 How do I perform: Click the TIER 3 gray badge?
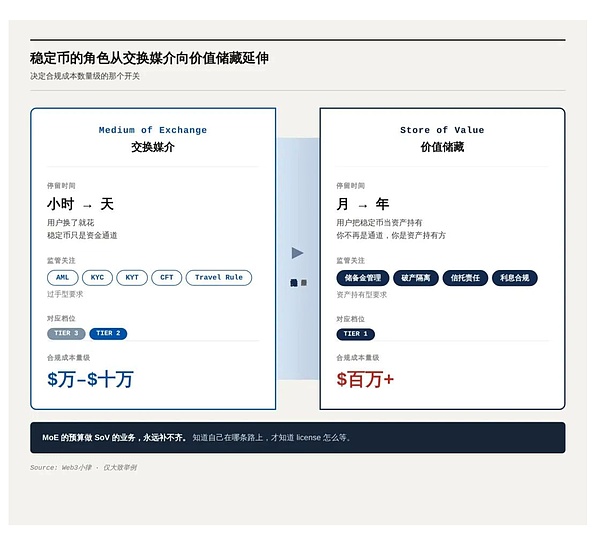tap(66, 334)
